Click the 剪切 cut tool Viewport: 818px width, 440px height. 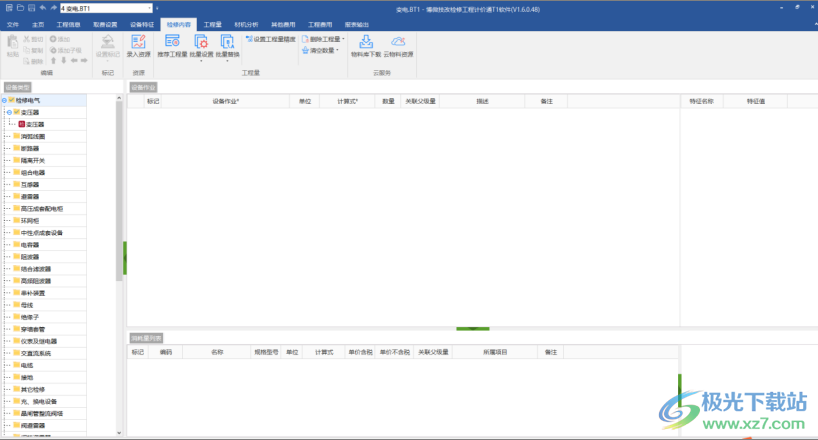[x=33, y=39]
